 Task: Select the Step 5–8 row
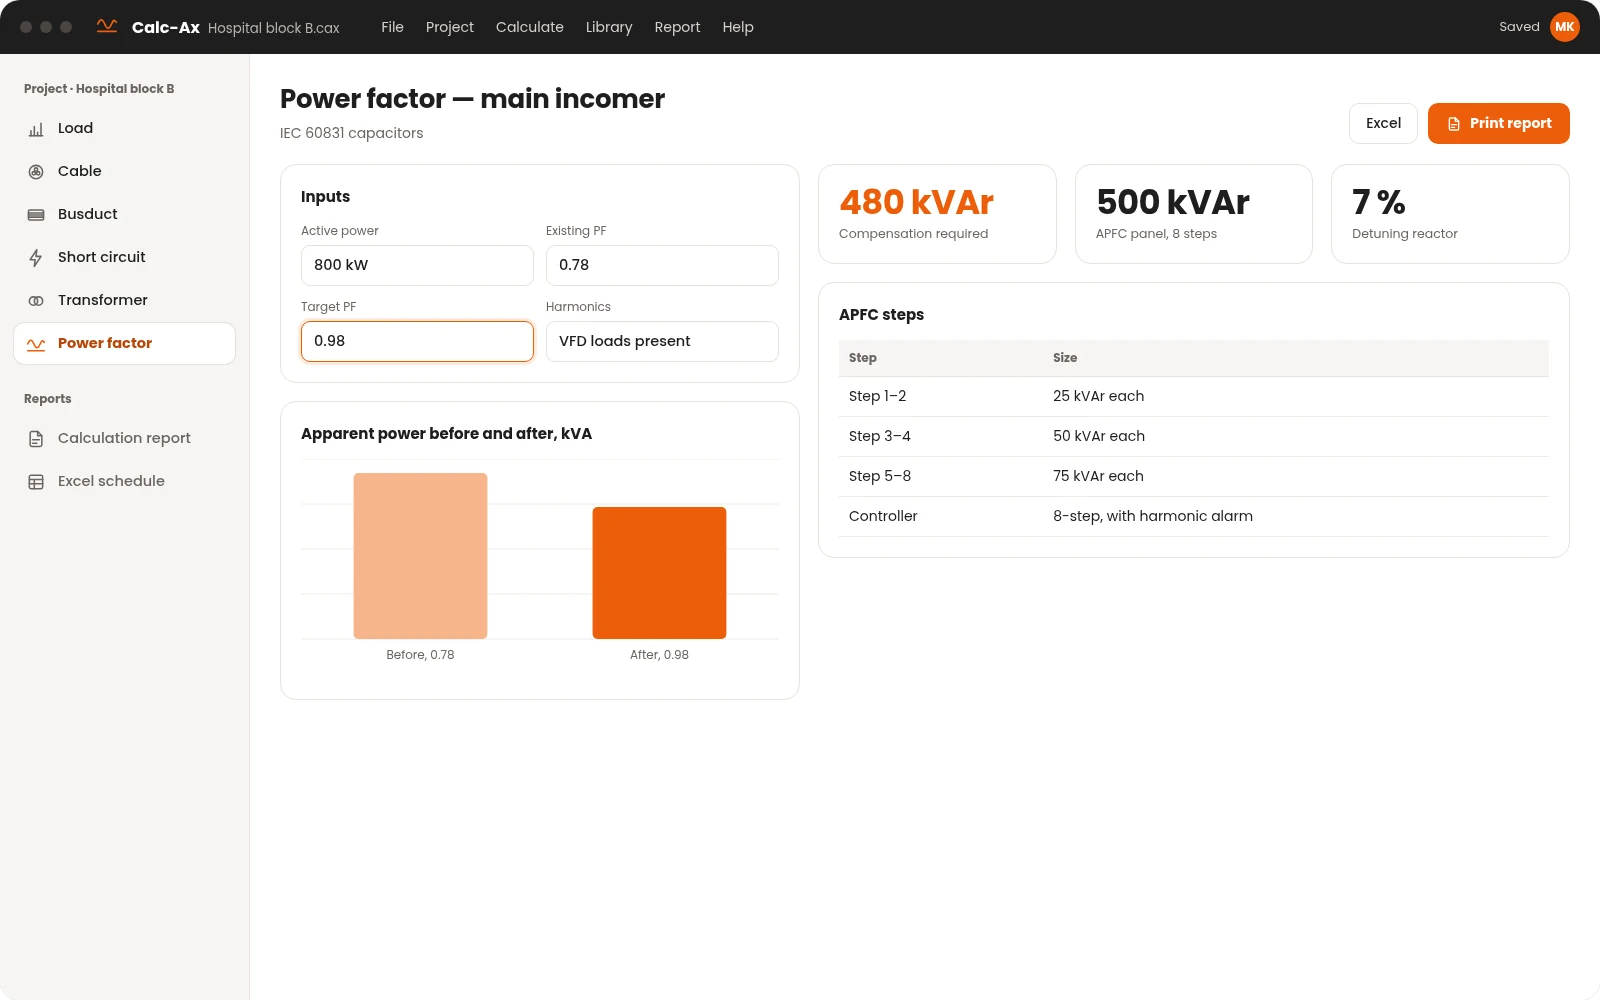[1194, 476]
